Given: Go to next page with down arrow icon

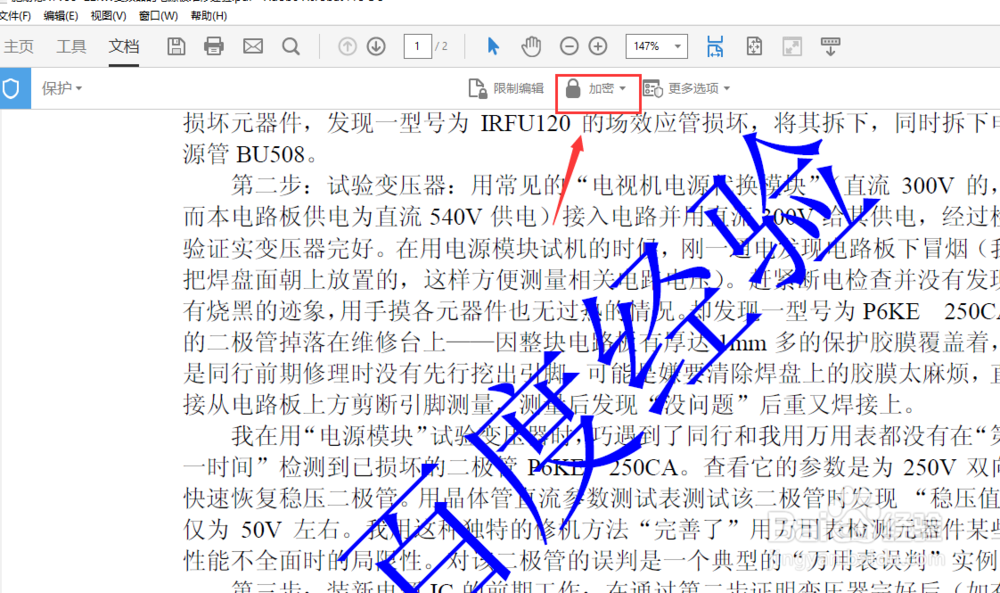Looking at the screenshot, I should 374,46.
